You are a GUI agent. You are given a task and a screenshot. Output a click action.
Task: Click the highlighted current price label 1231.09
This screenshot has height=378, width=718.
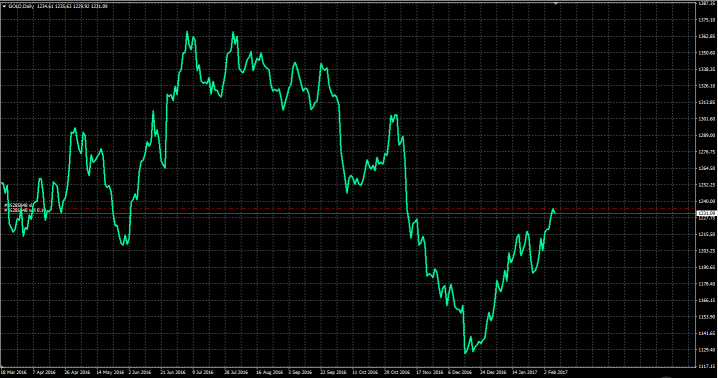[707, 213]
